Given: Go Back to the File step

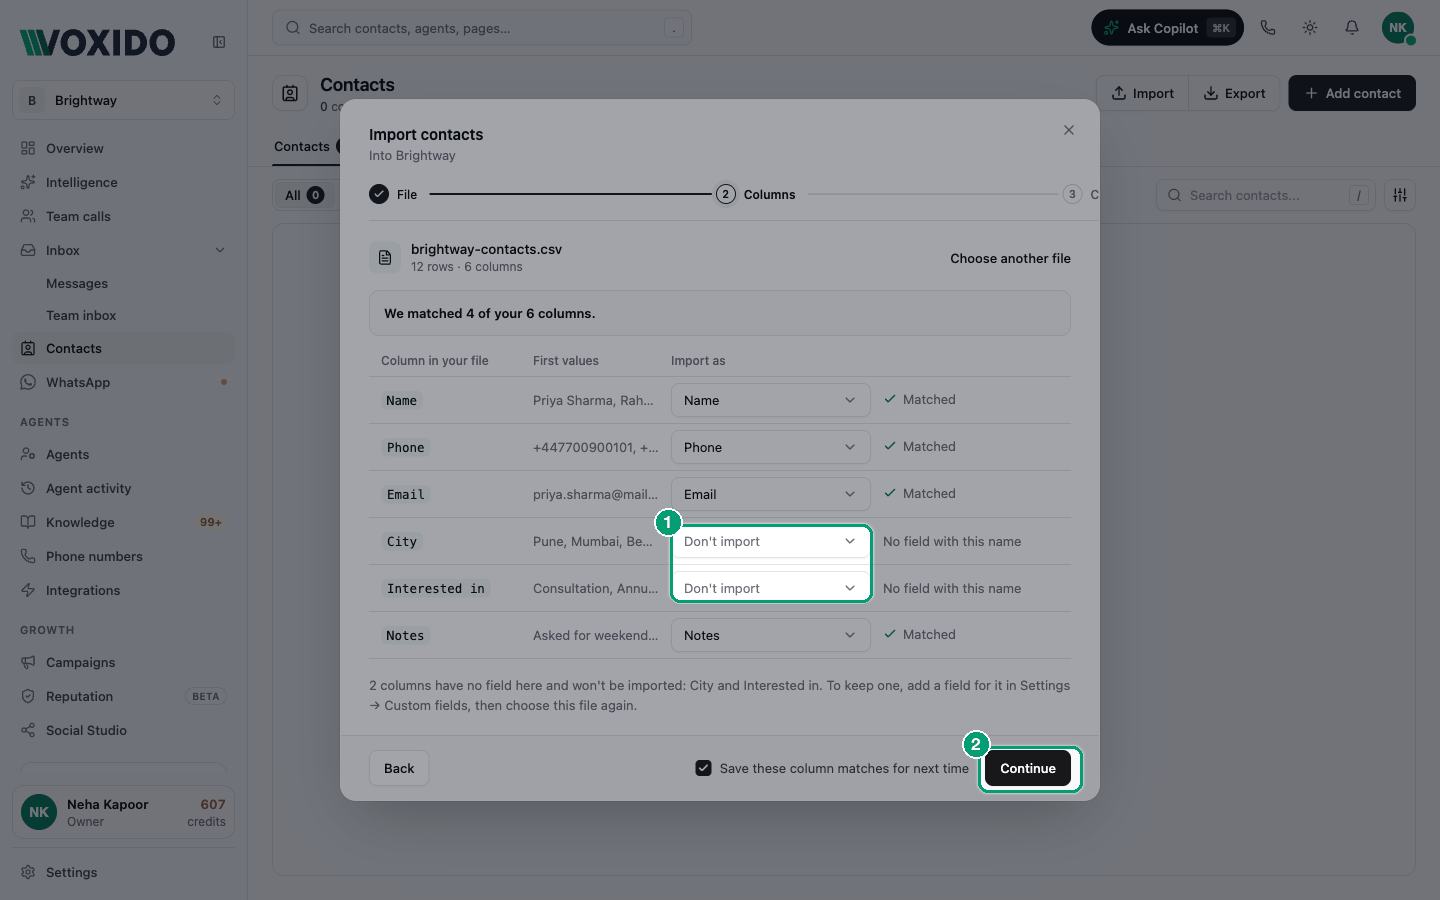Looking at the screenshot, I should click(399, 768).
